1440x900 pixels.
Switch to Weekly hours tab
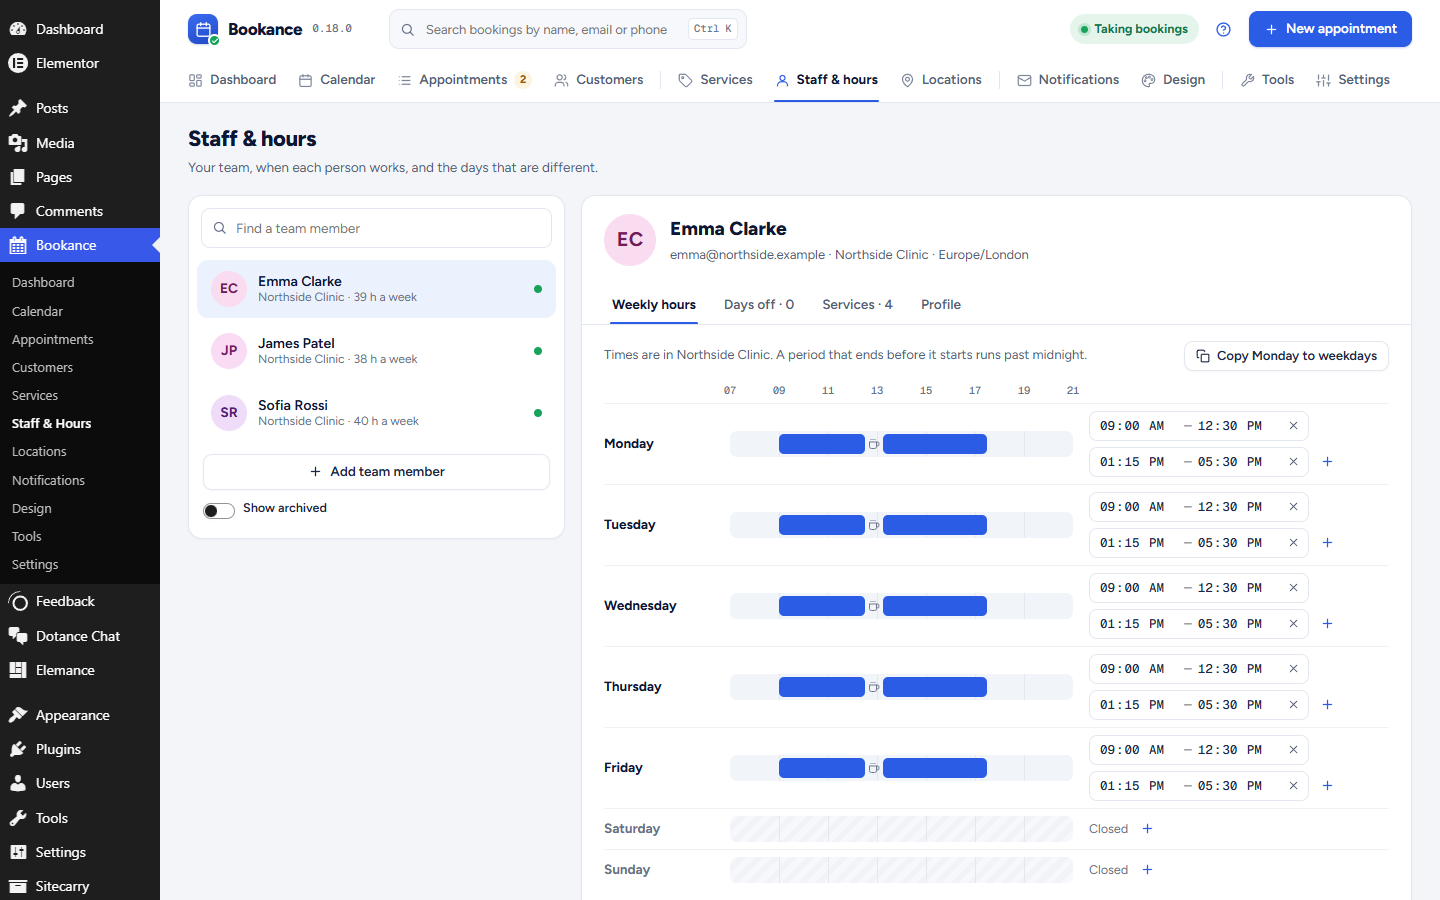coord(654,305)
